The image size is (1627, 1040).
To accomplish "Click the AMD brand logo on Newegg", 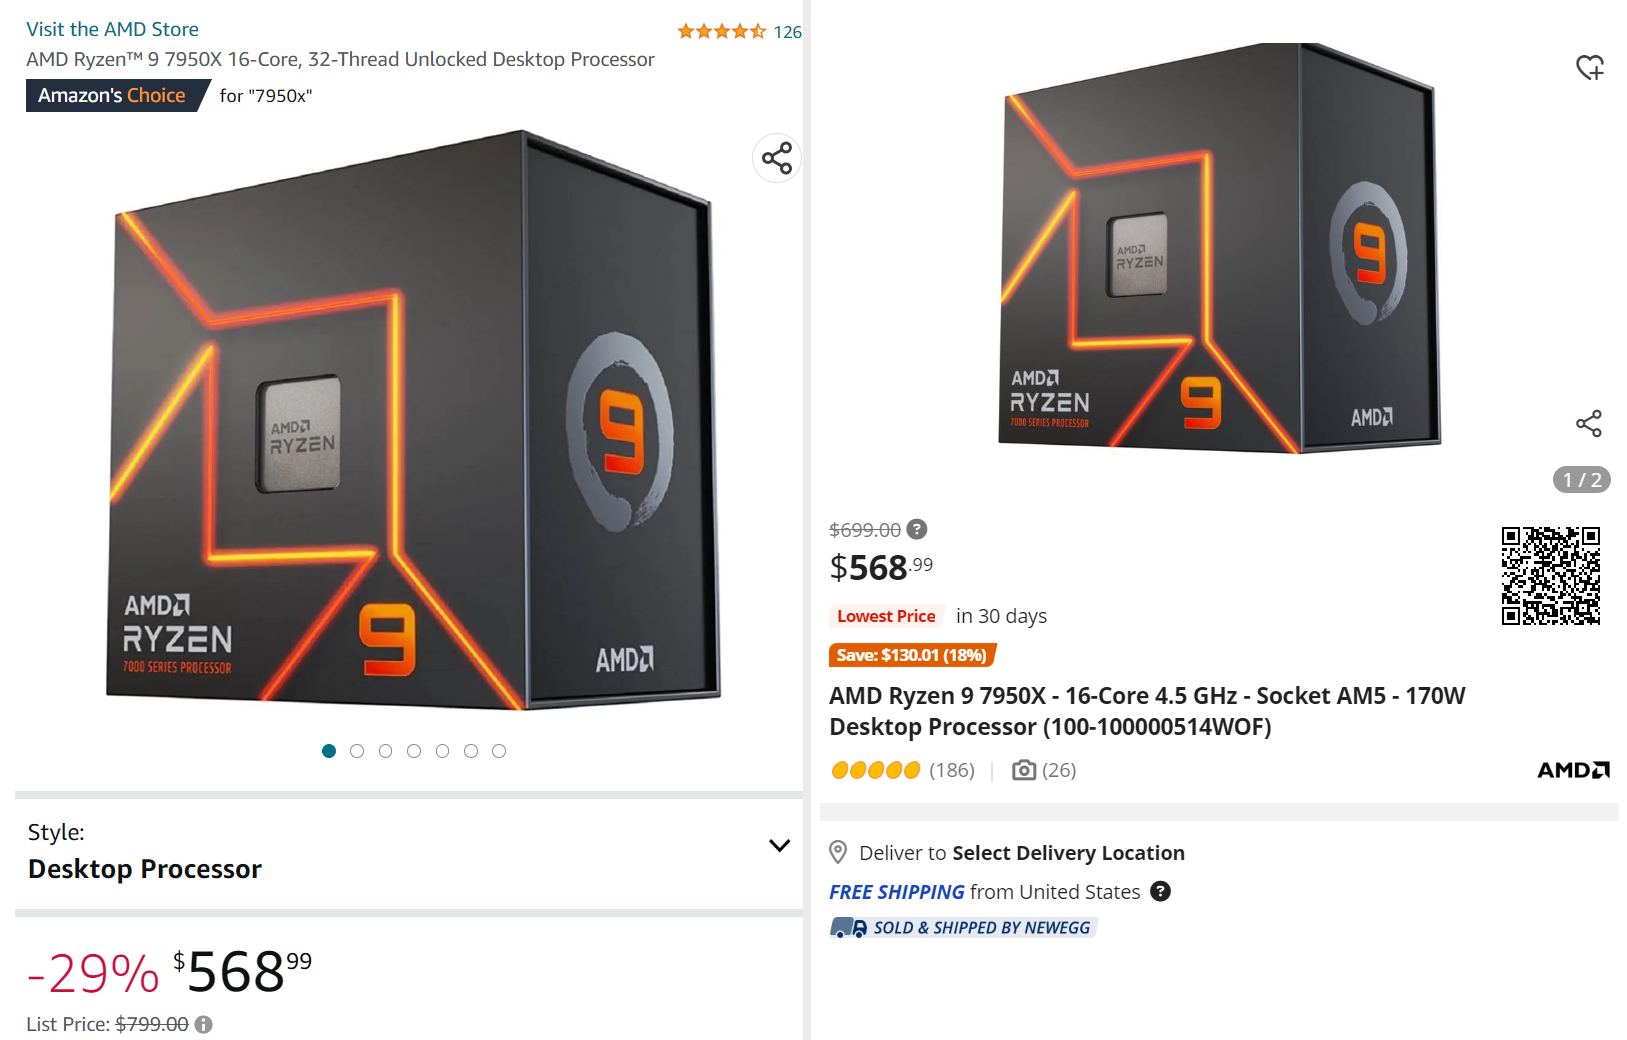I will (x=1573, y=770).
